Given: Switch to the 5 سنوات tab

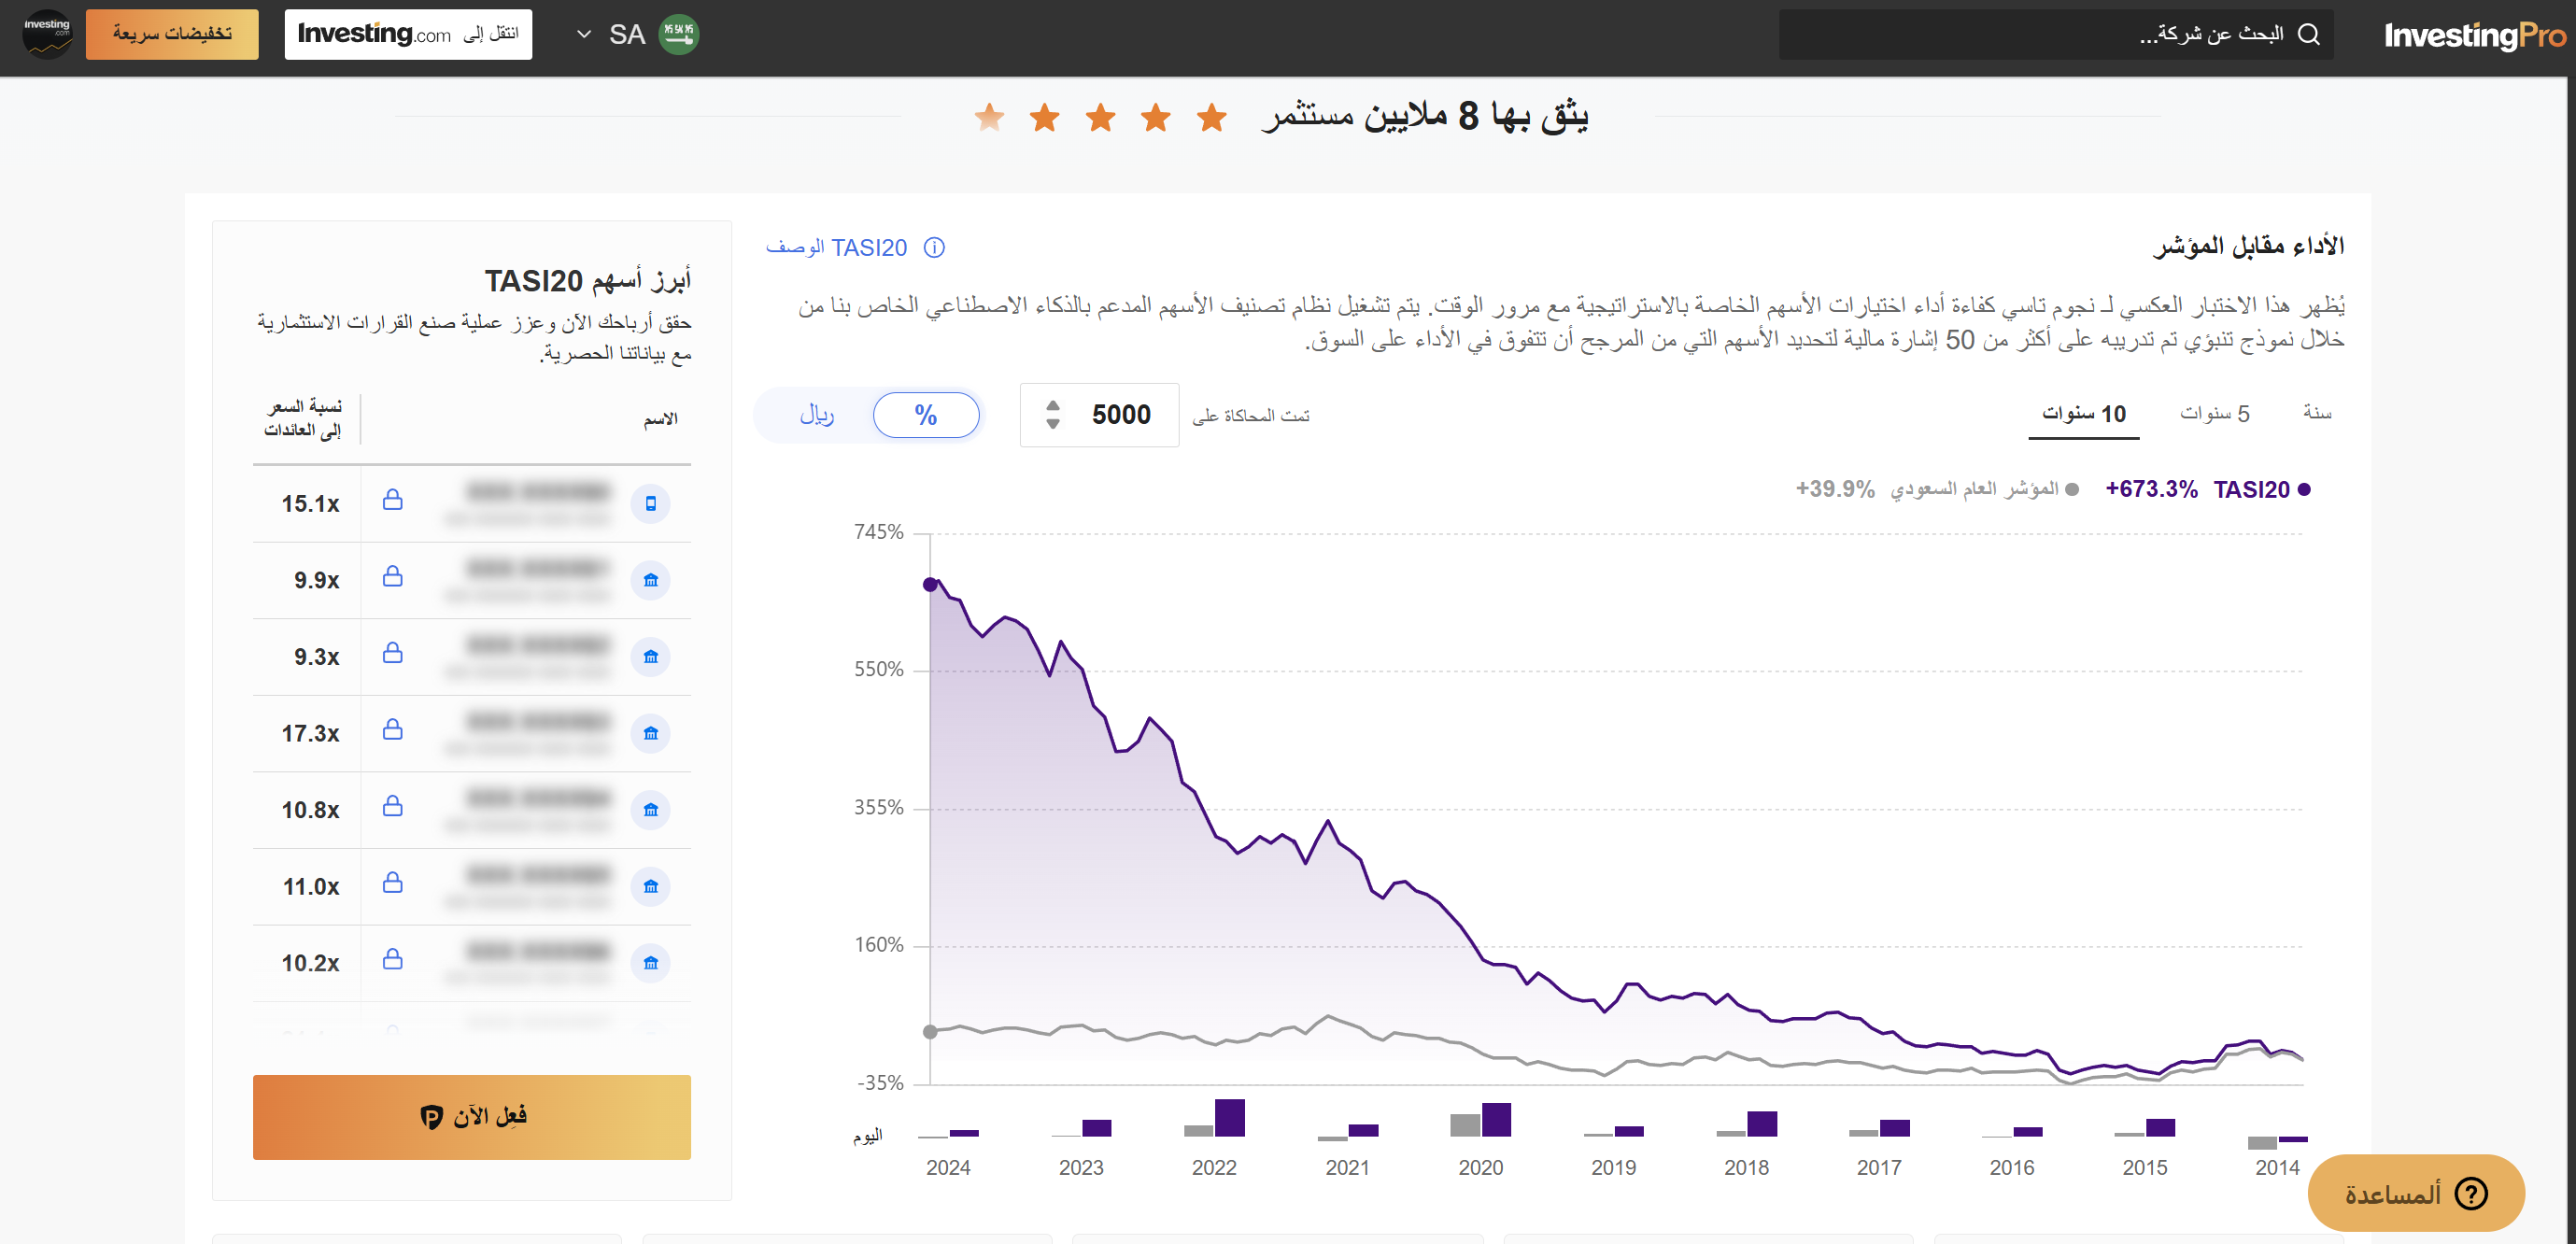Looking at the screenshot, I should 2214,413.
